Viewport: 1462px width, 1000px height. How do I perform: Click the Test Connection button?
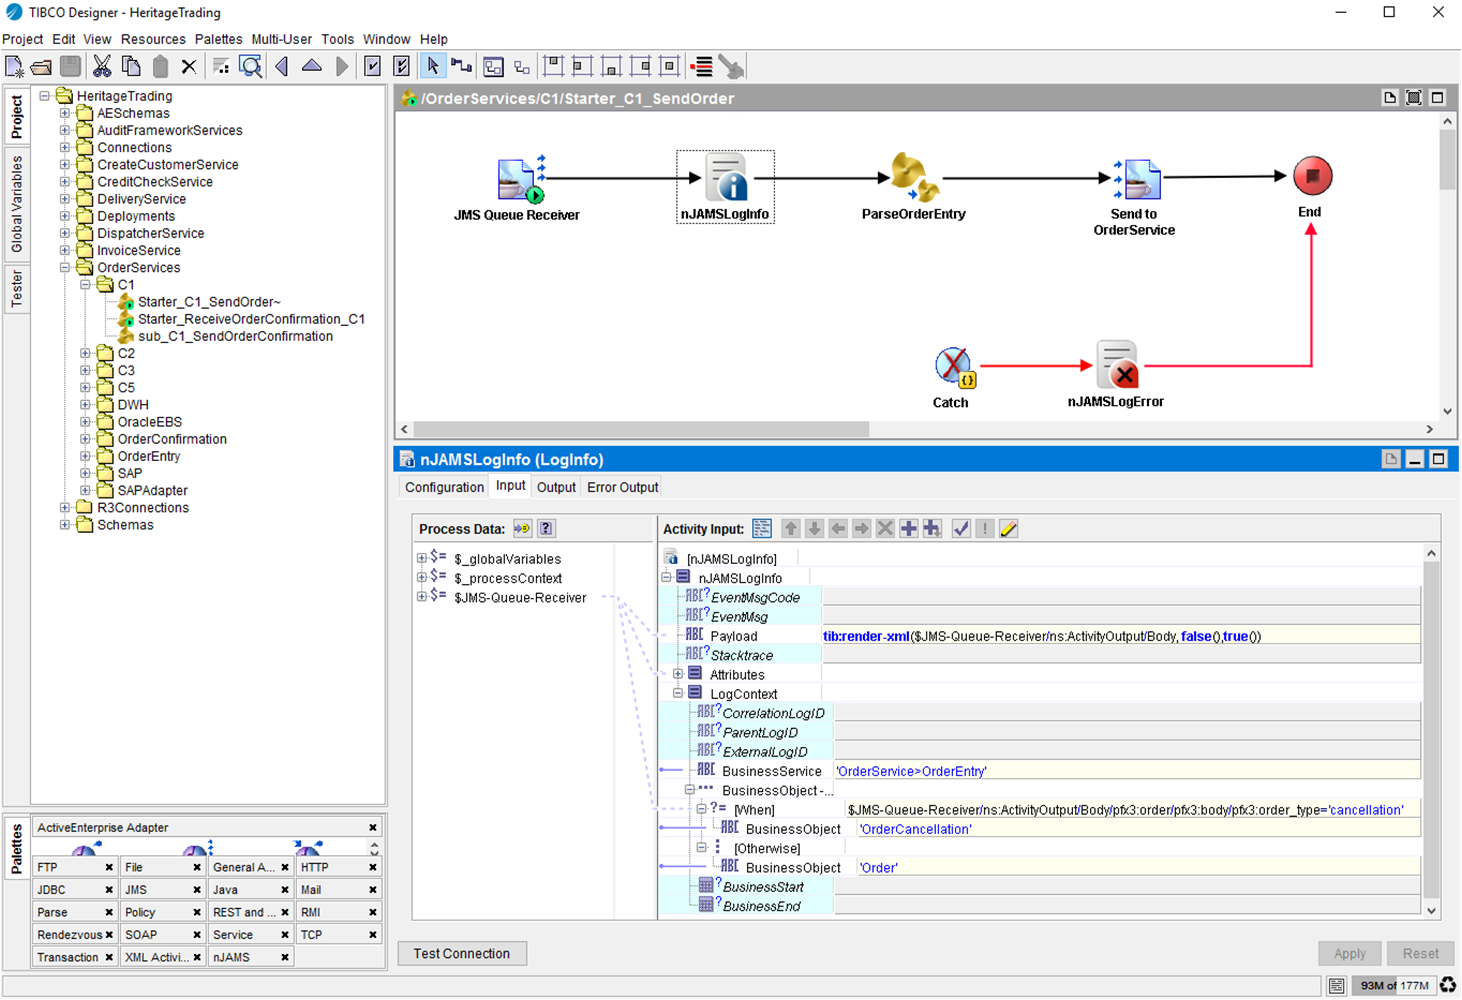[462, 953]
